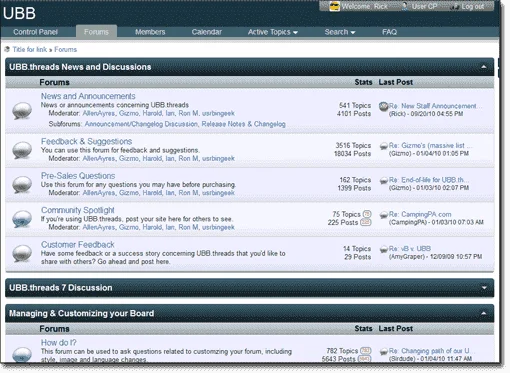
Task: Open the Feedback & Suggestions forum
Action: [x=86, y=141]
